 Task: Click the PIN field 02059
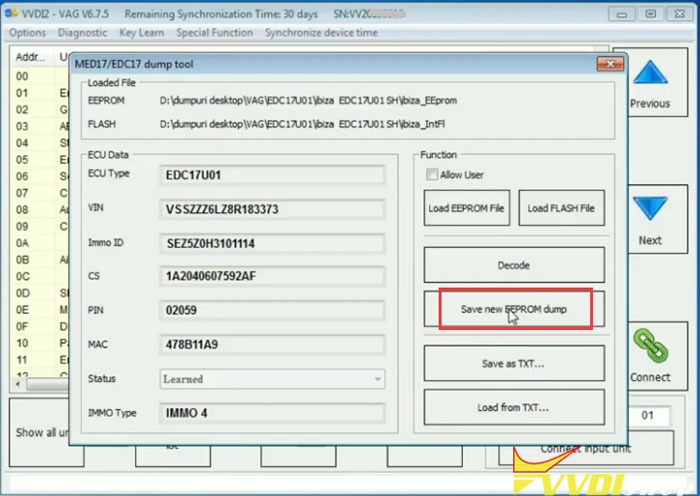tap(272, 310)
